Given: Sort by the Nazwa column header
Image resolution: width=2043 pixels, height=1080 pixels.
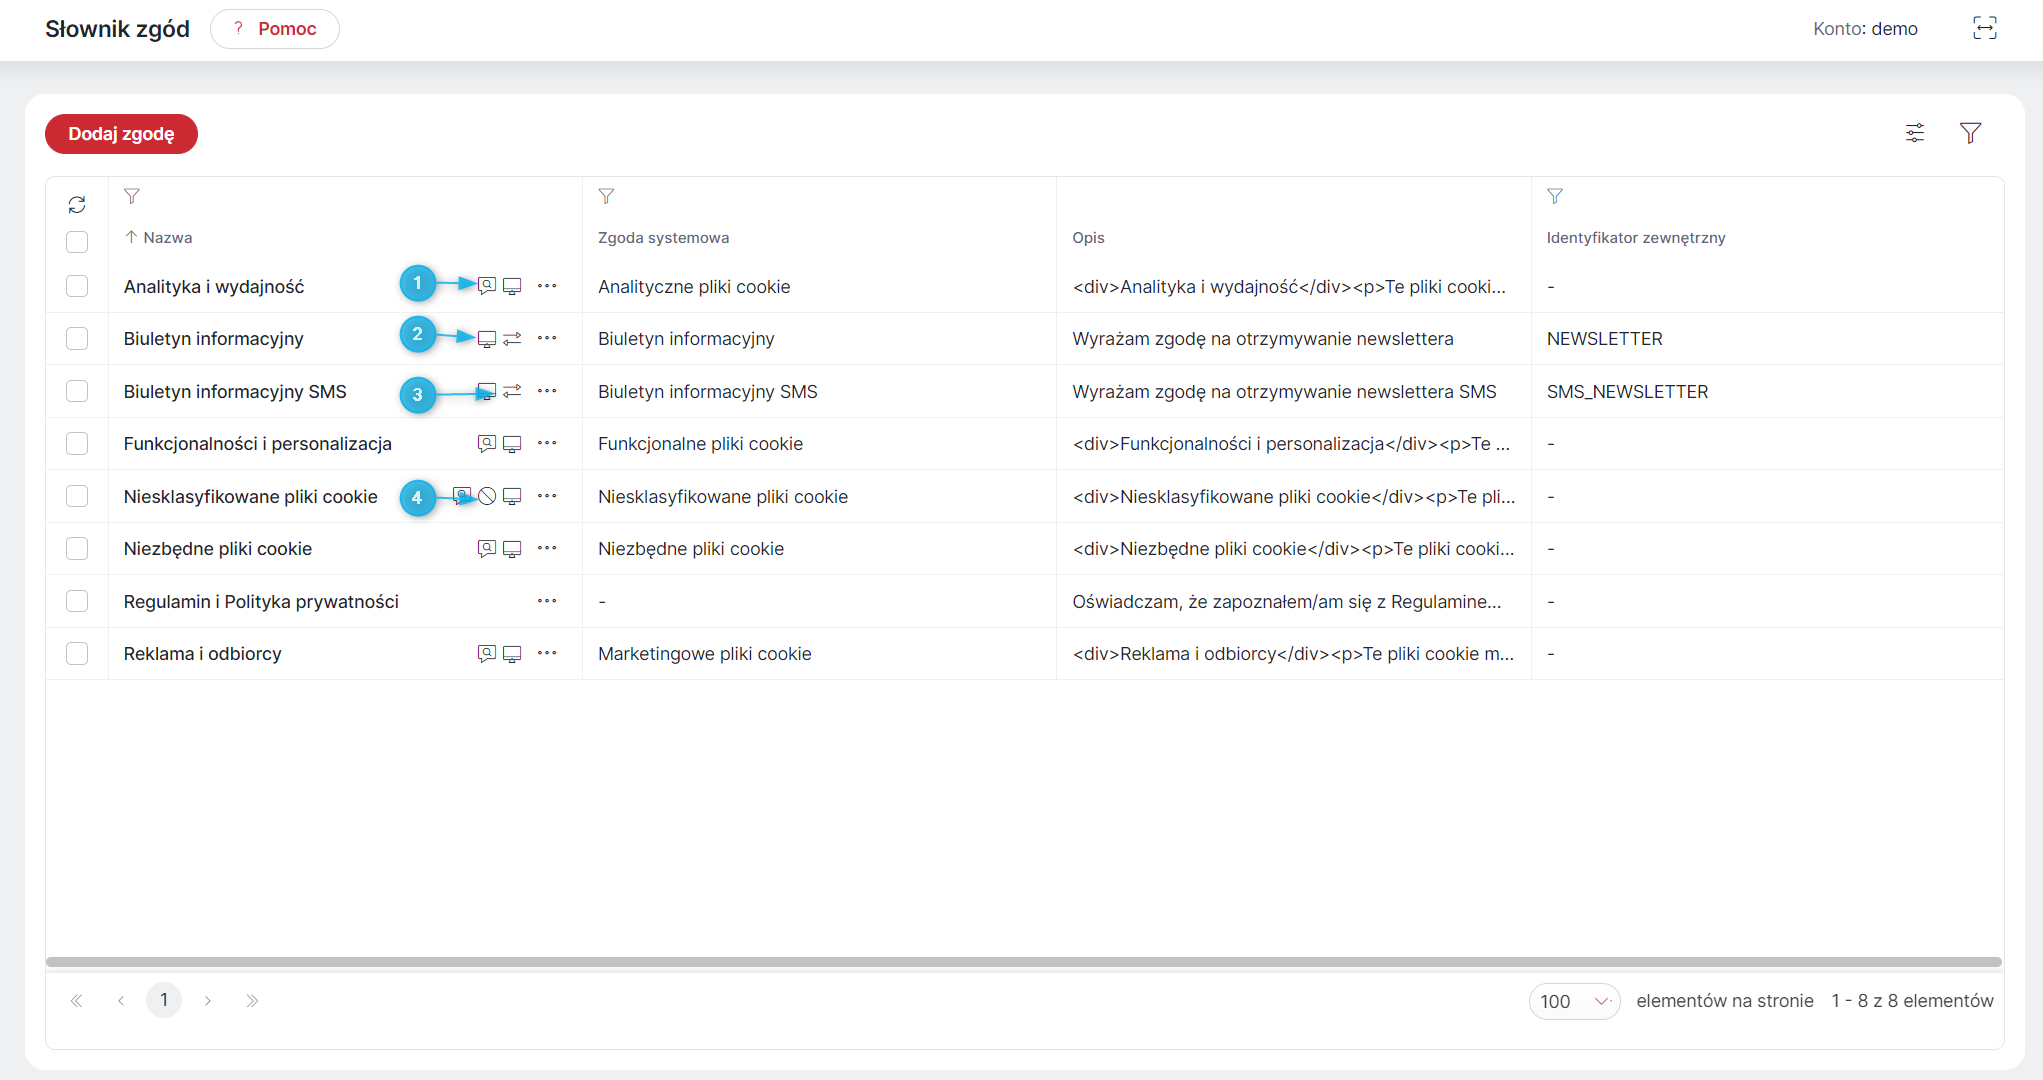Looking at the screenshot, I should tap(167, 238).
